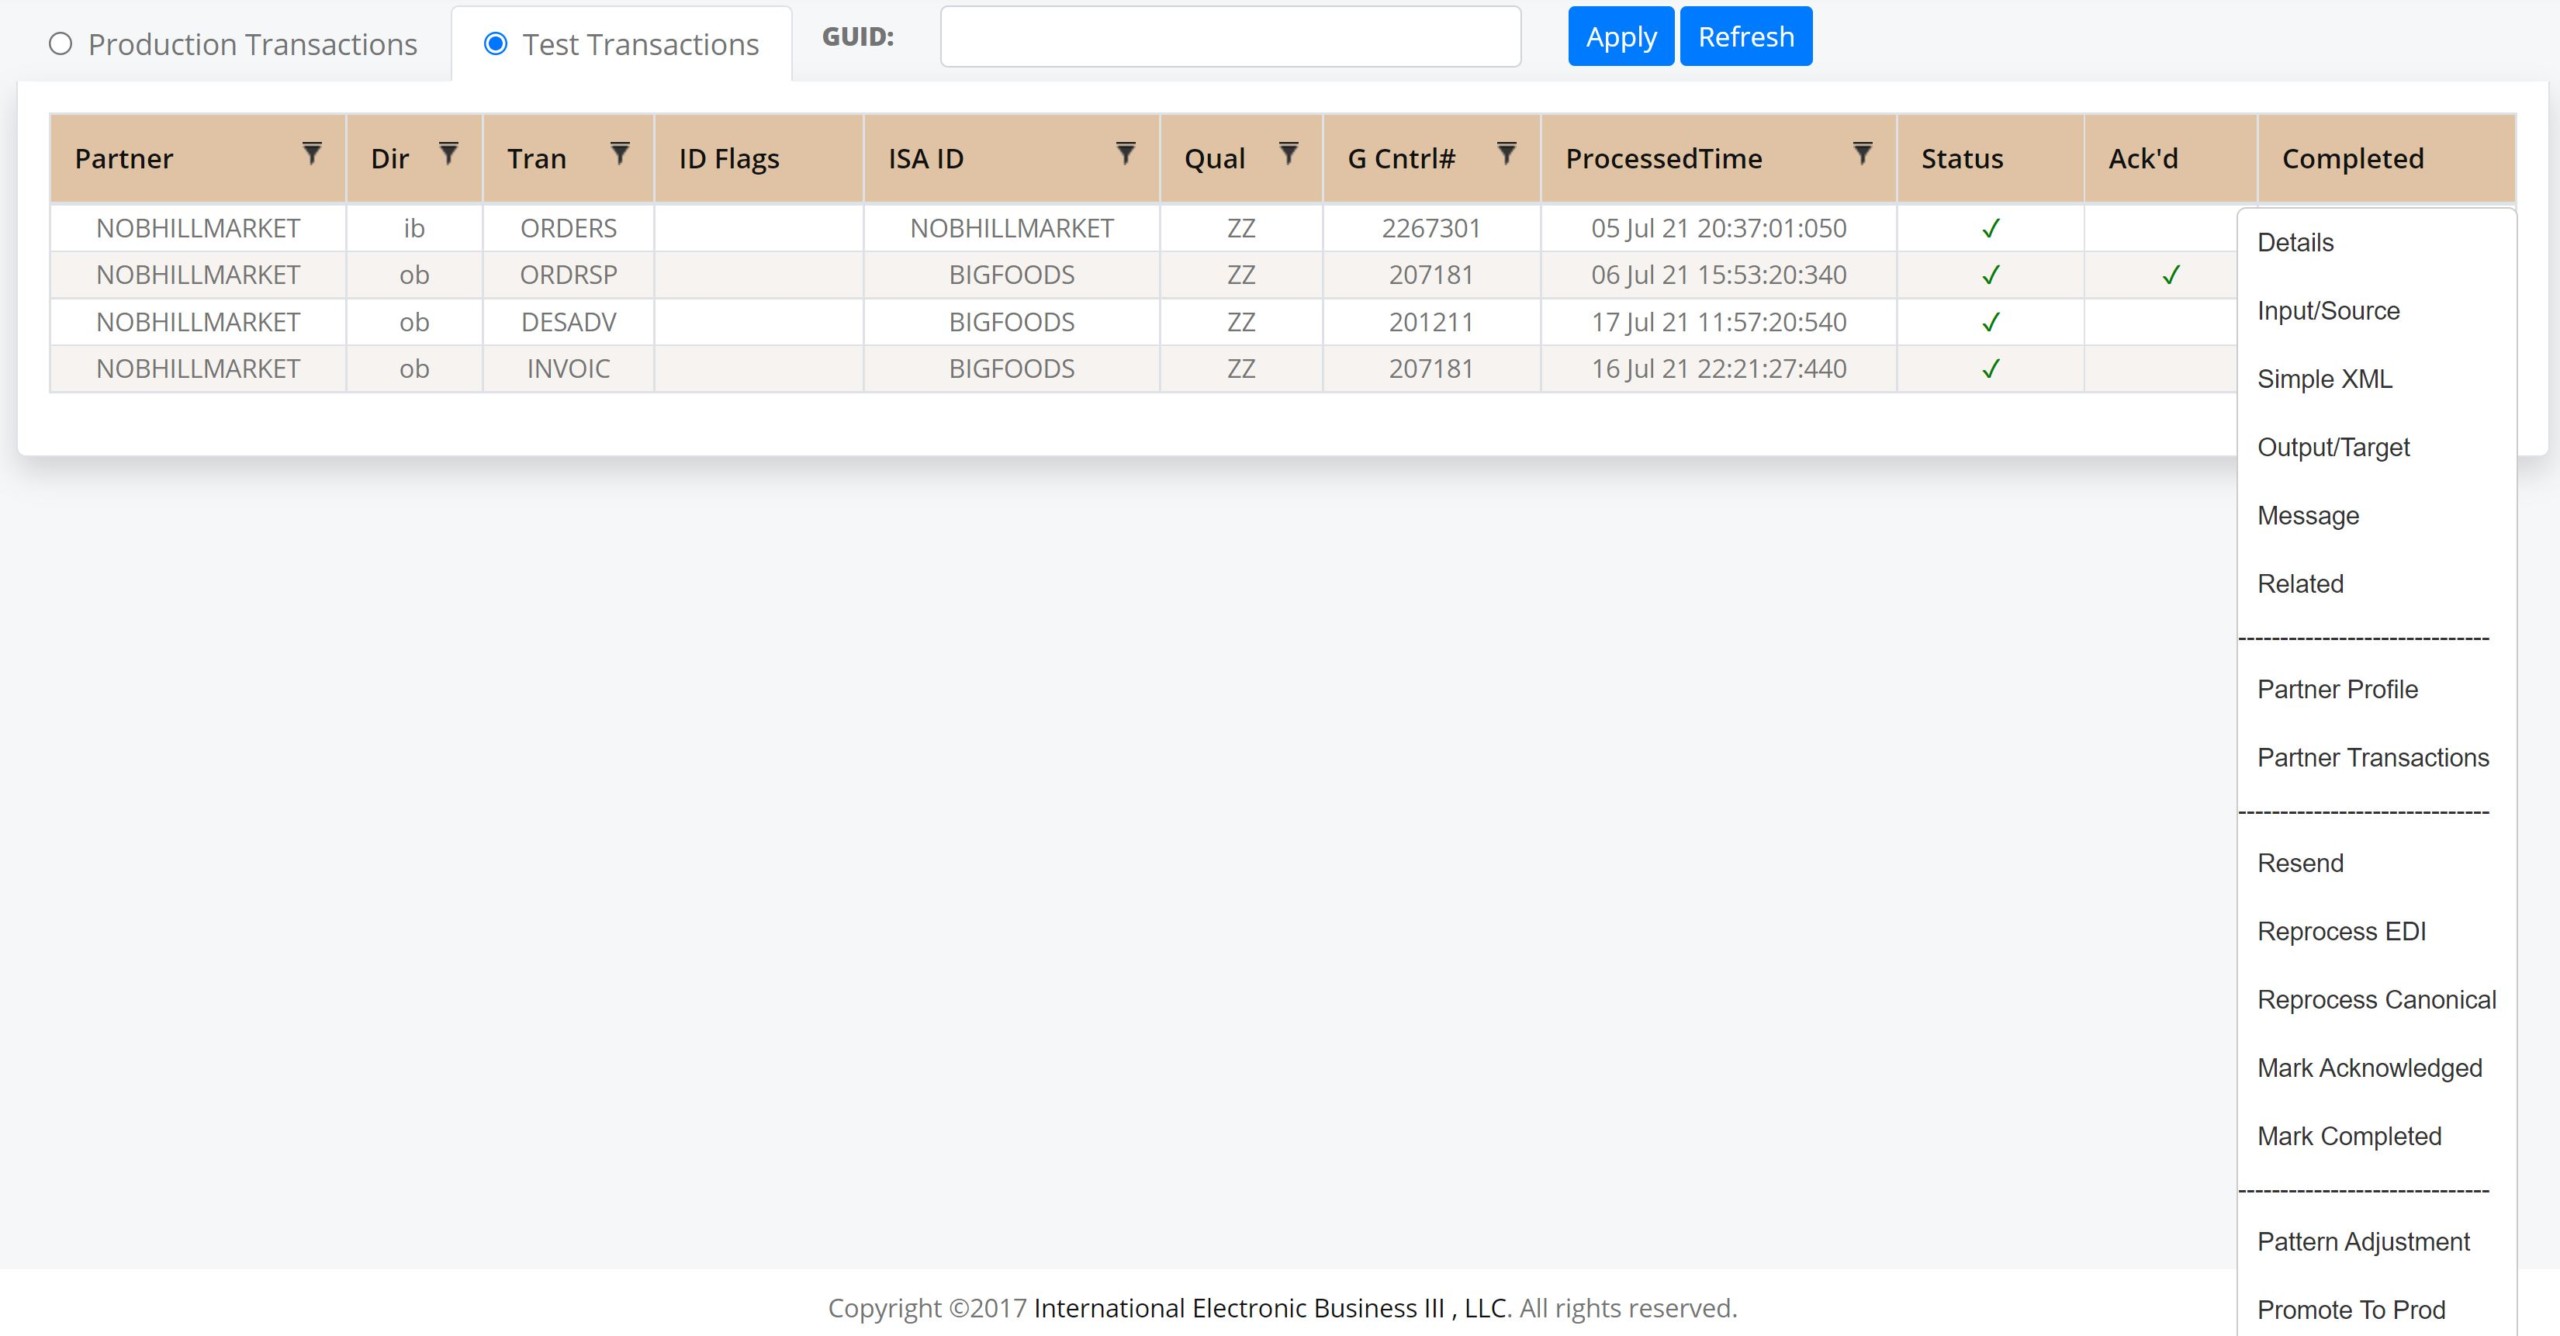This screenshot has width=2560, height=1336.
Task: Click the INVOIC transaction cell
Action: point(568,369)
